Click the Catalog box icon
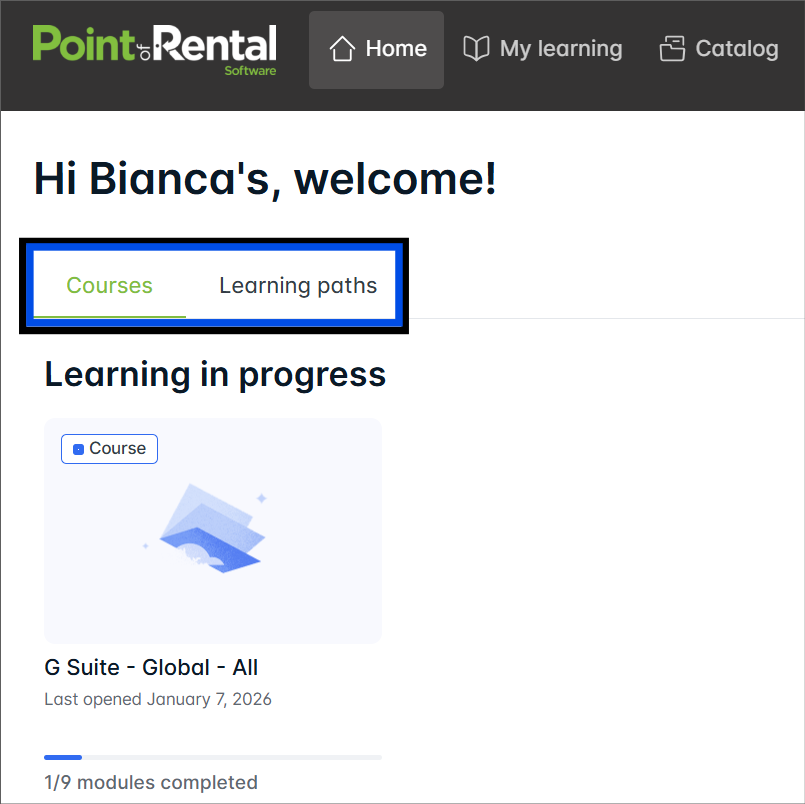This screenshot has width=805, height=804. tap(672, 49)
